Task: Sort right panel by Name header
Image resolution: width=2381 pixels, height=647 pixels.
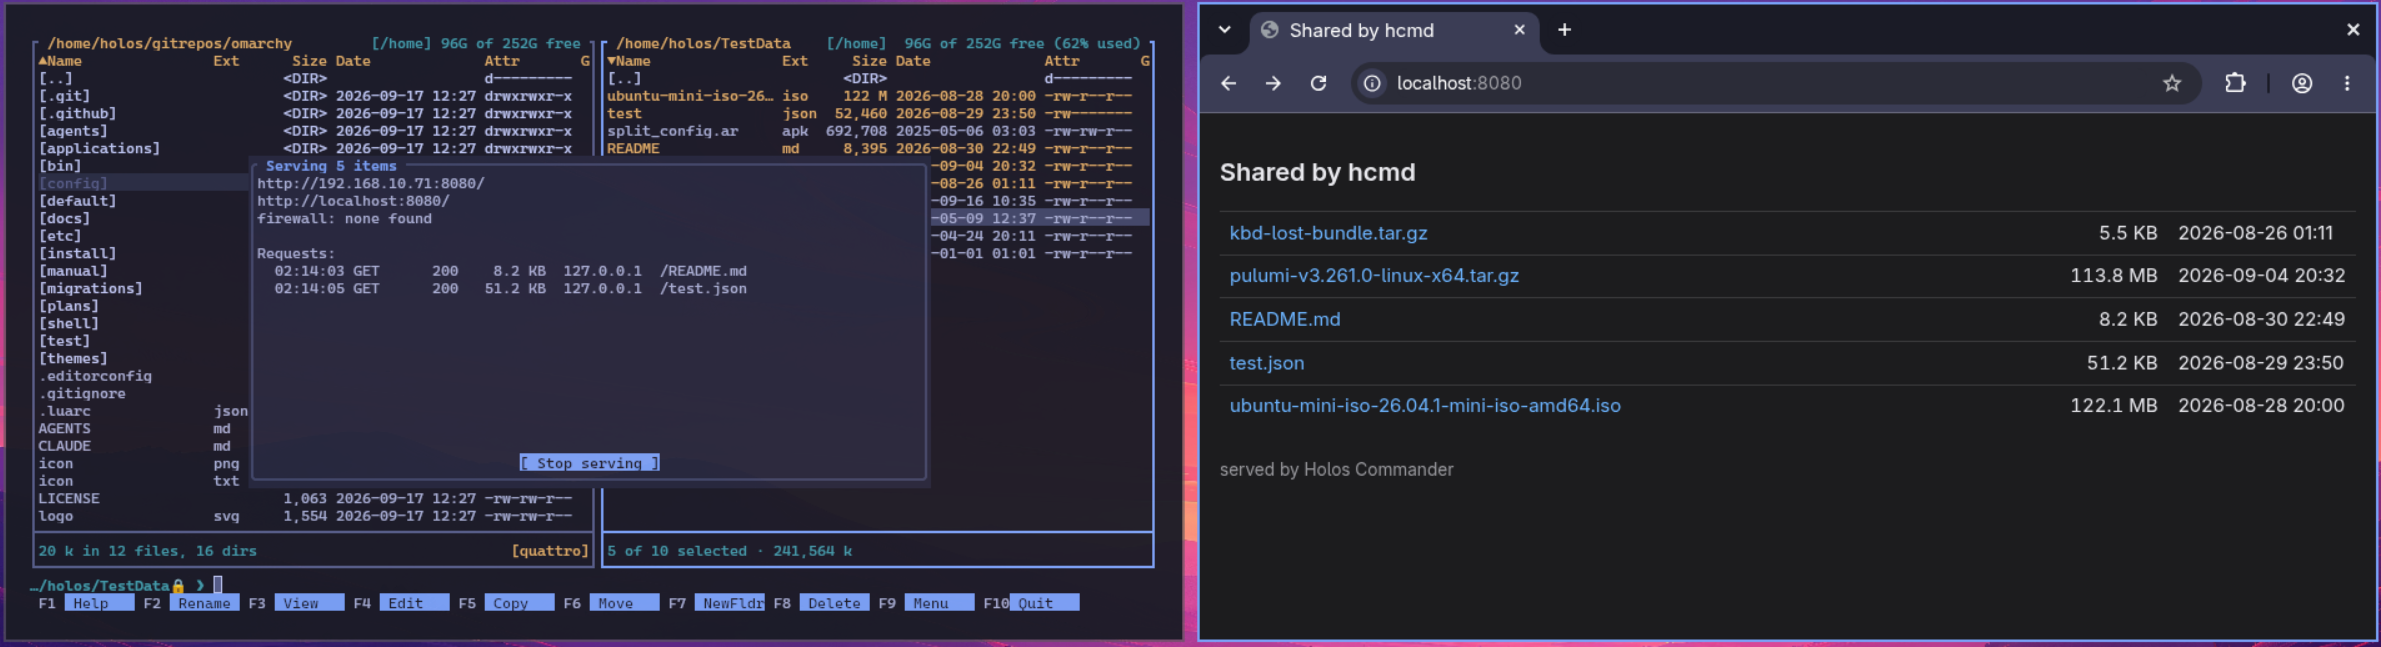Action: pos(629,61)
